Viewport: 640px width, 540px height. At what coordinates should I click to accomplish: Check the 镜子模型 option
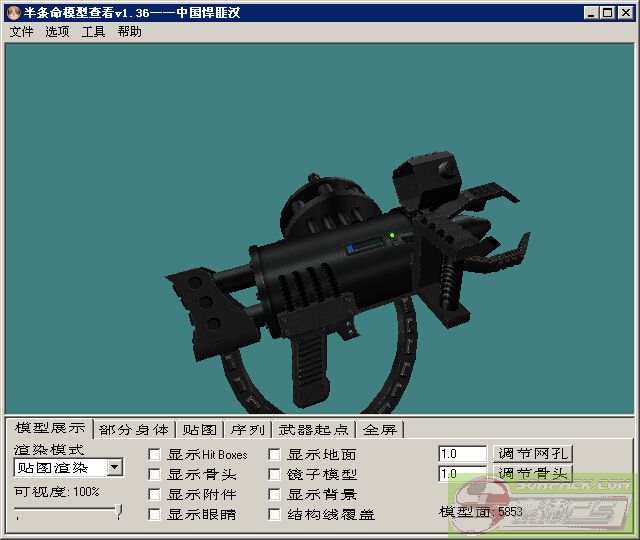(x=275, y=475)
